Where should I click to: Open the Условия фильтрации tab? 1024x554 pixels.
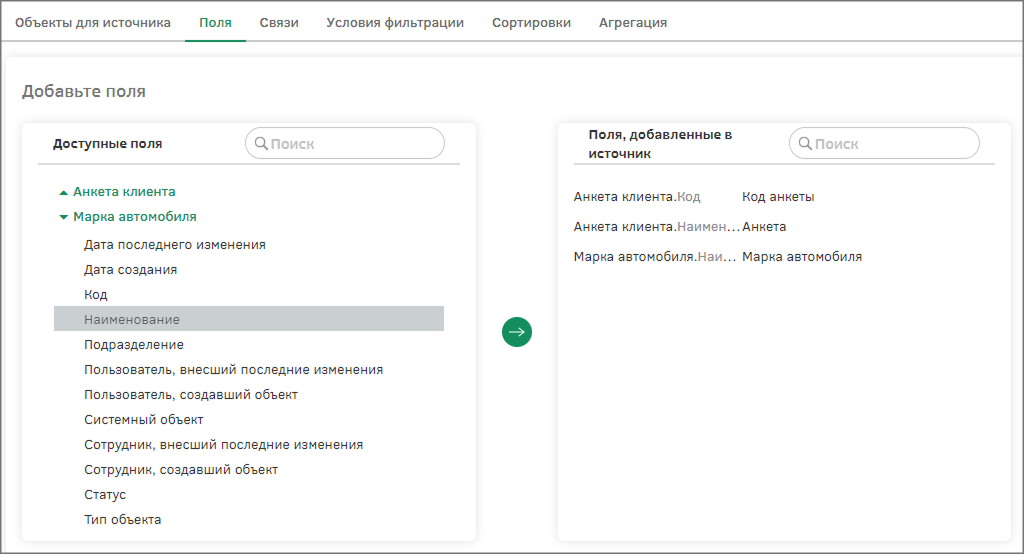point(395,22)
